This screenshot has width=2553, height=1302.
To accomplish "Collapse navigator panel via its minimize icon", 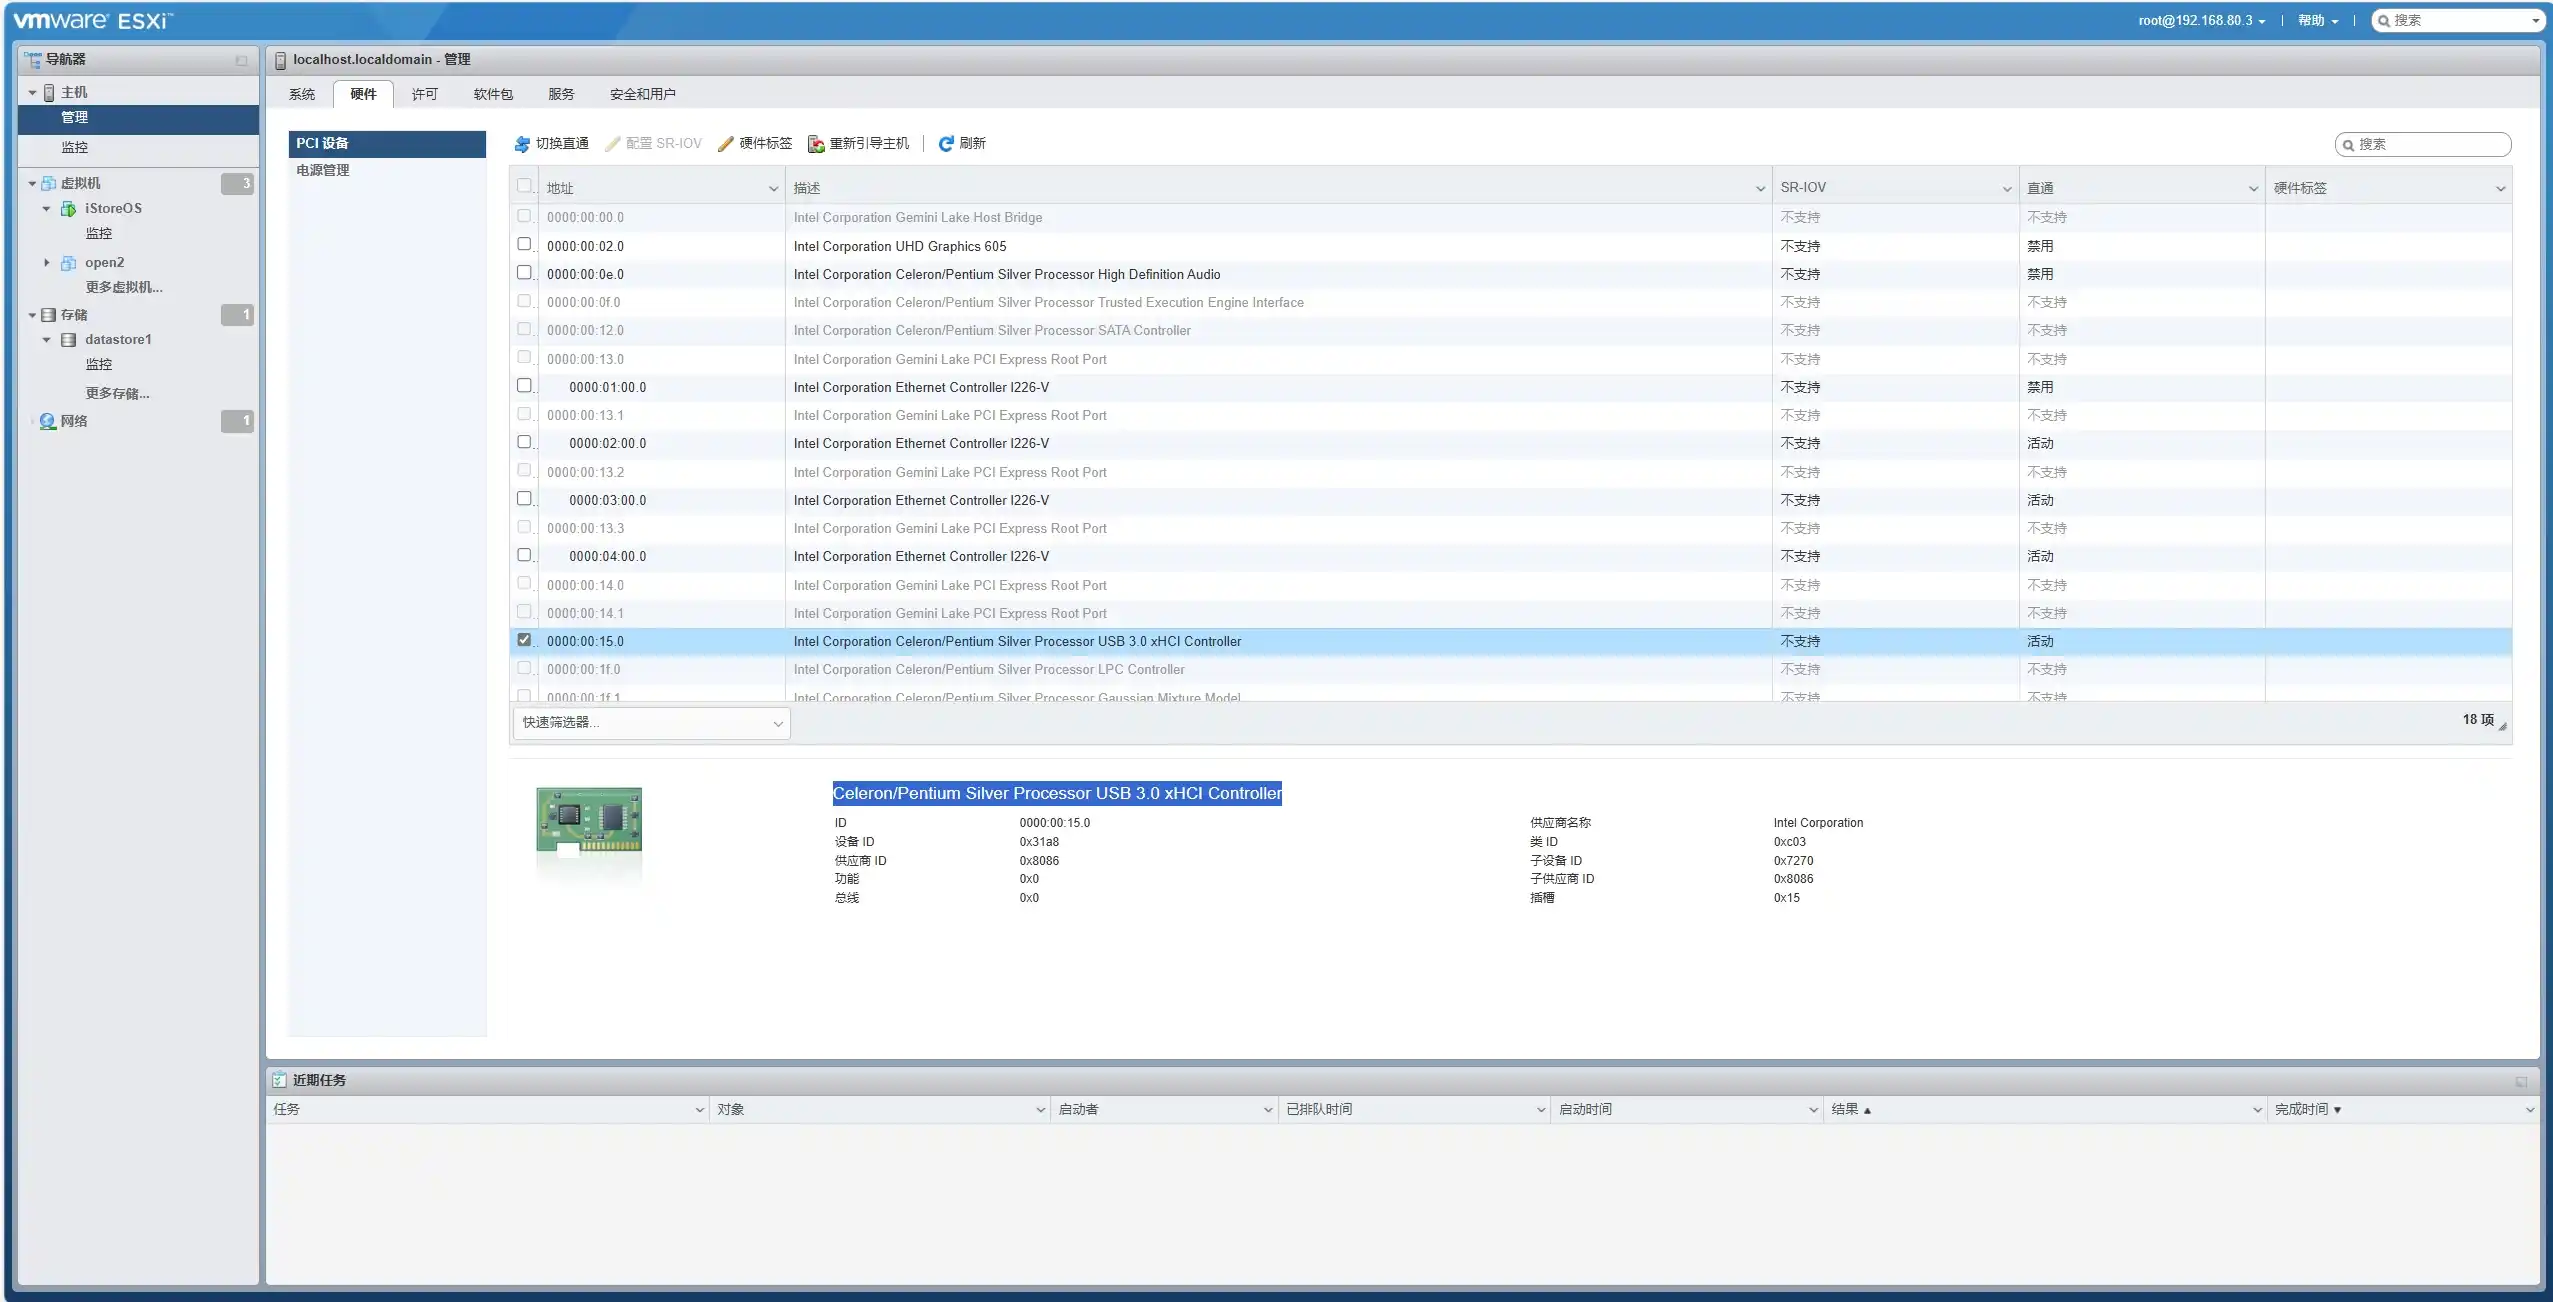I will tap(241, 61).
